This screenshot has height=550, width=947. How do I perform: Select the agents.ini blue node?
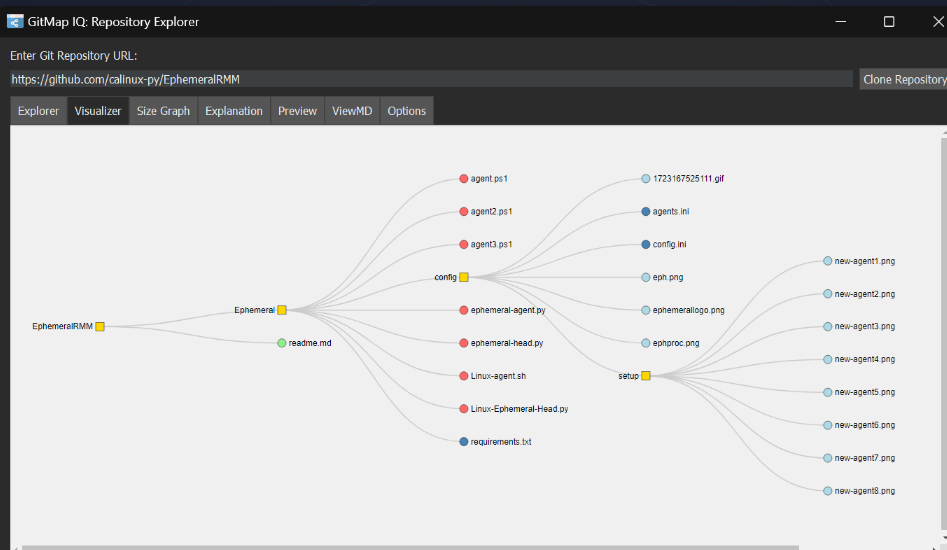click(x=646, y=211)
